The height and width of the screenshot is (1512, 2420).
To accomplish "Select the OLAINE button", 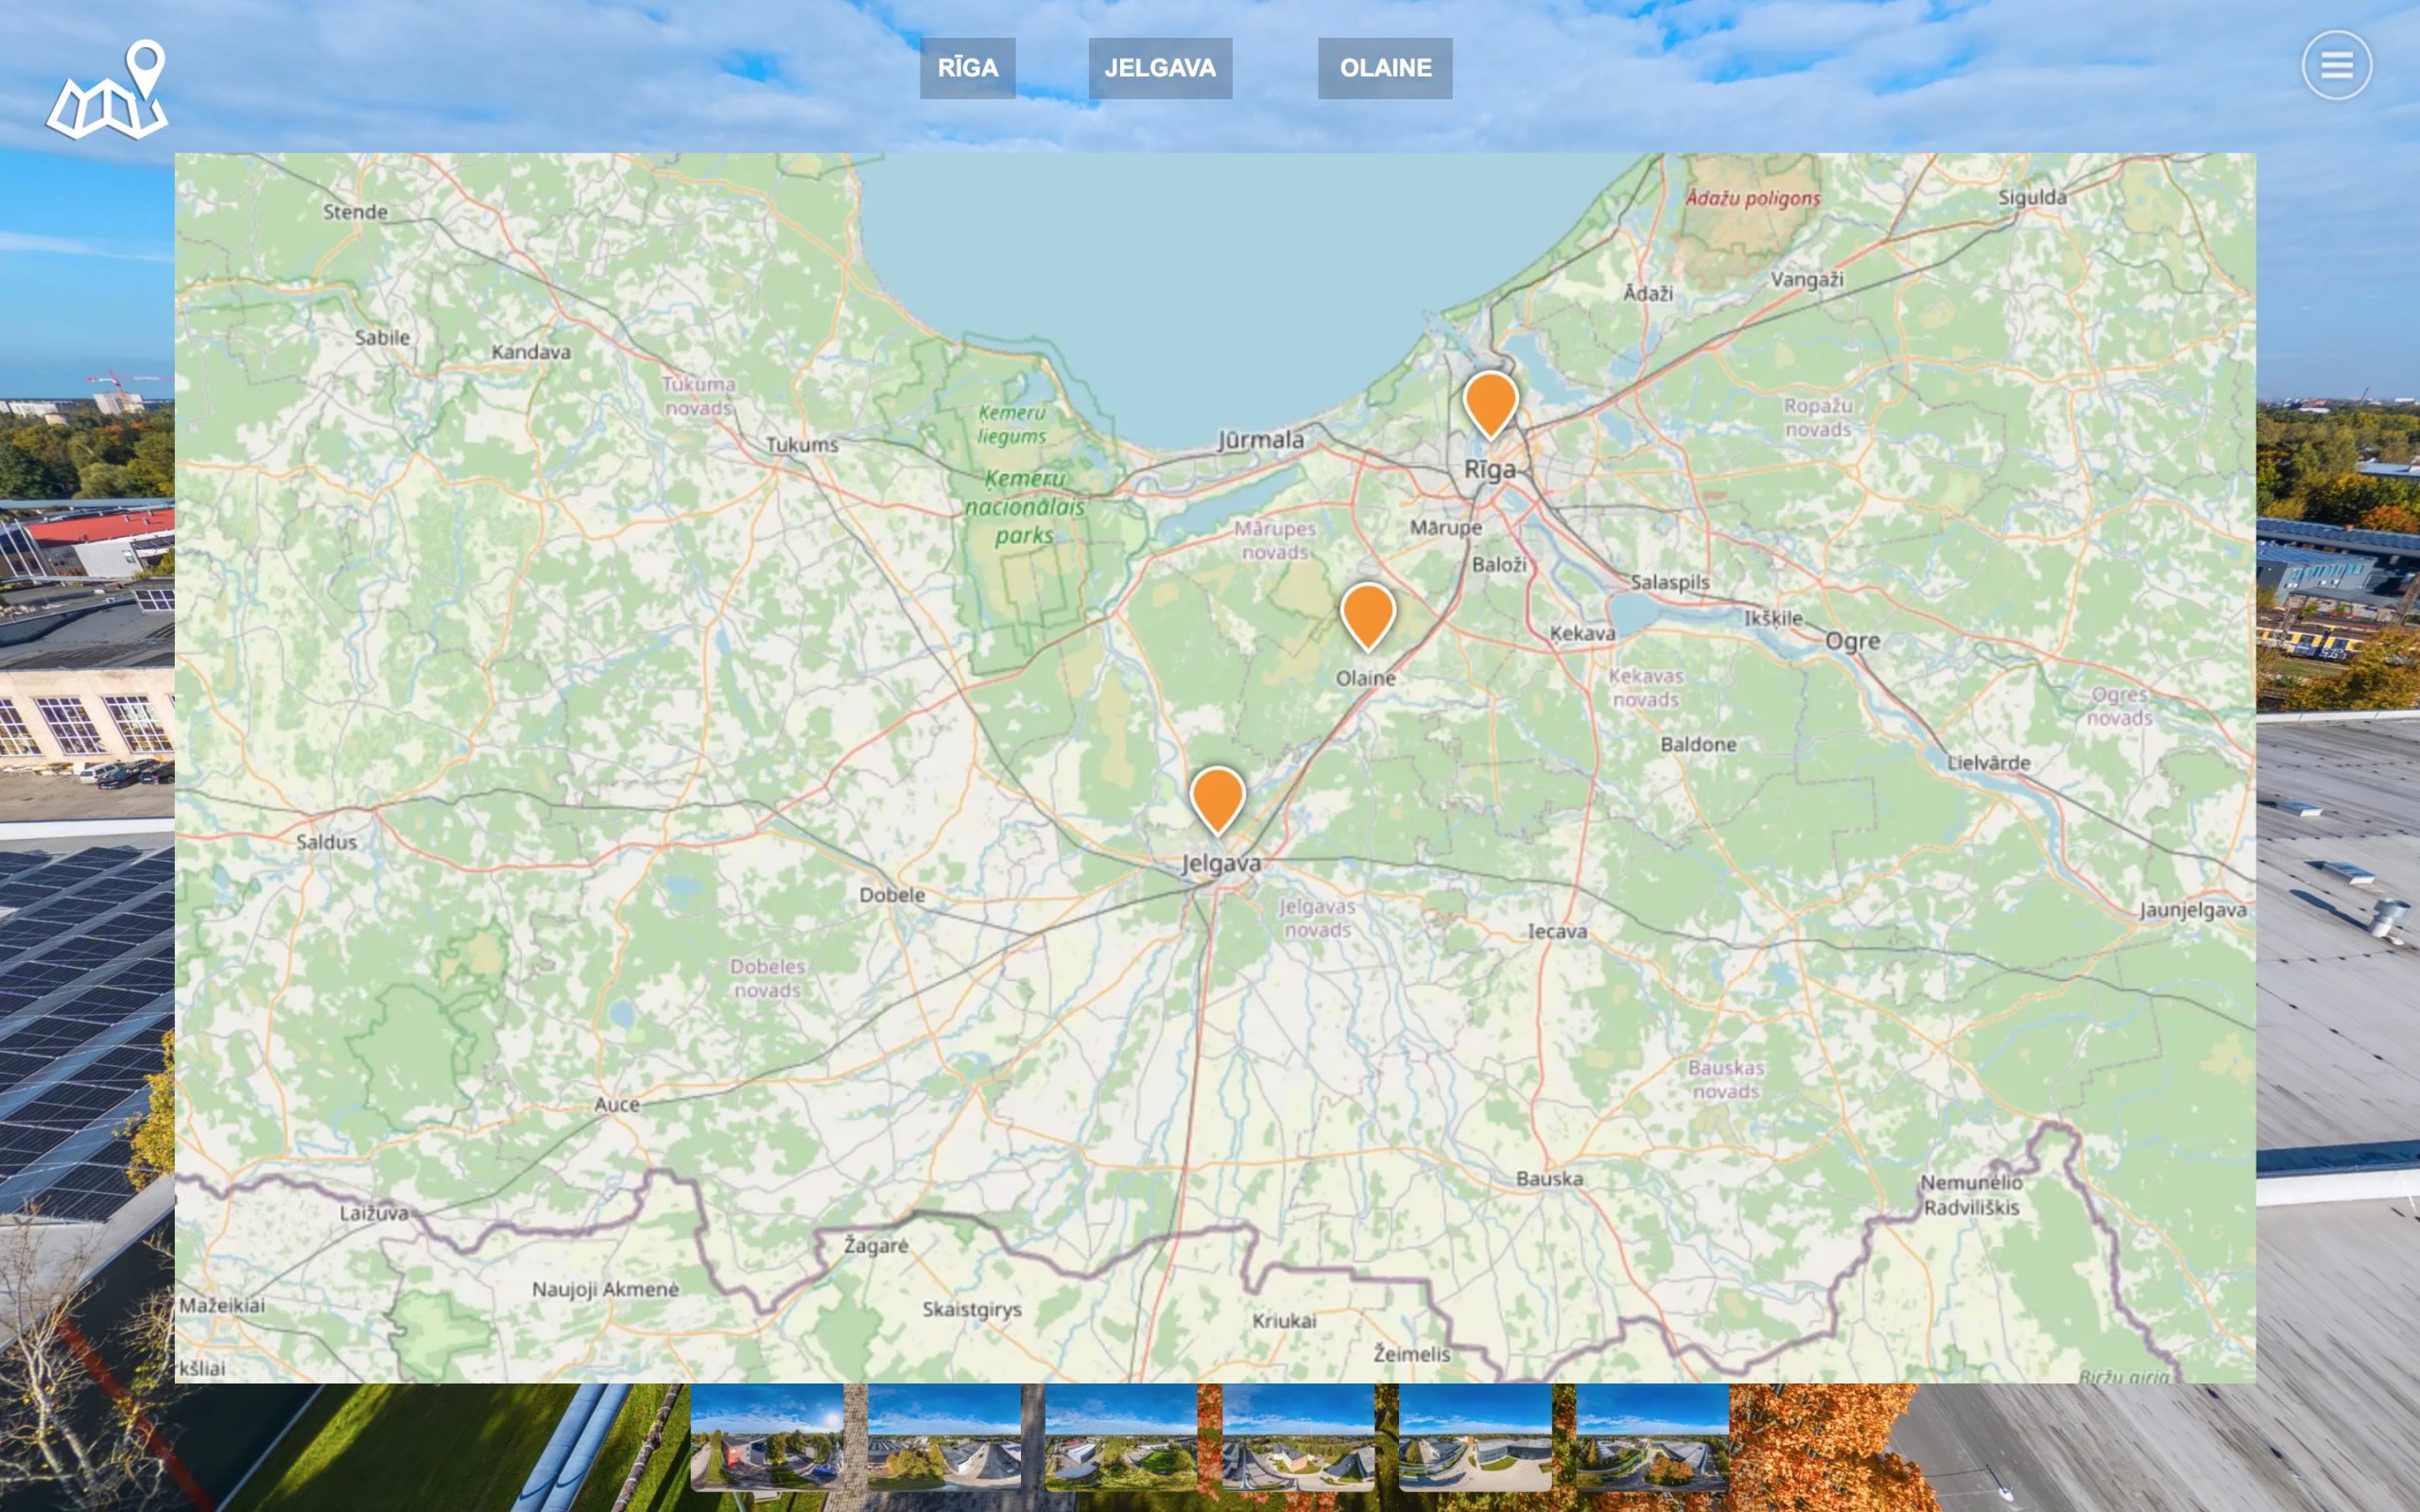I will tap(1385, 68).
